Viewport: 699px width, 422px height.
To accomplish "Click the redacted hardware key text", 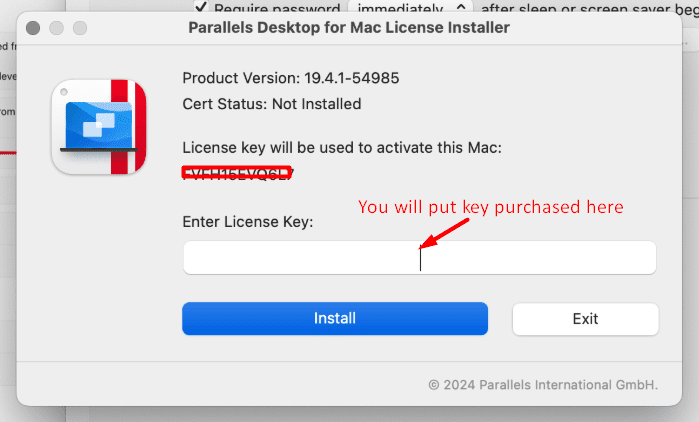I will click(237, 173).
